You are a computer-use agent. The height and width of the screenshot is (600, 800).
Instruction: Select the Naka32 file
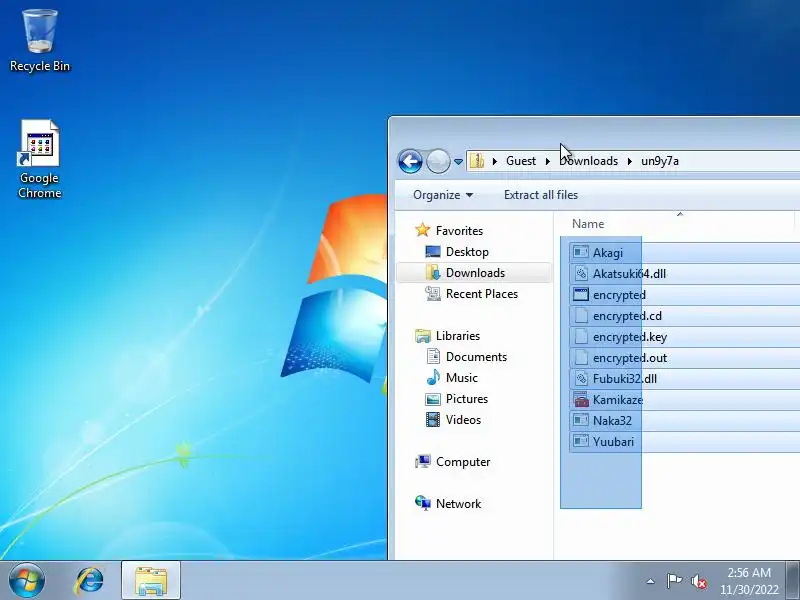612,421
